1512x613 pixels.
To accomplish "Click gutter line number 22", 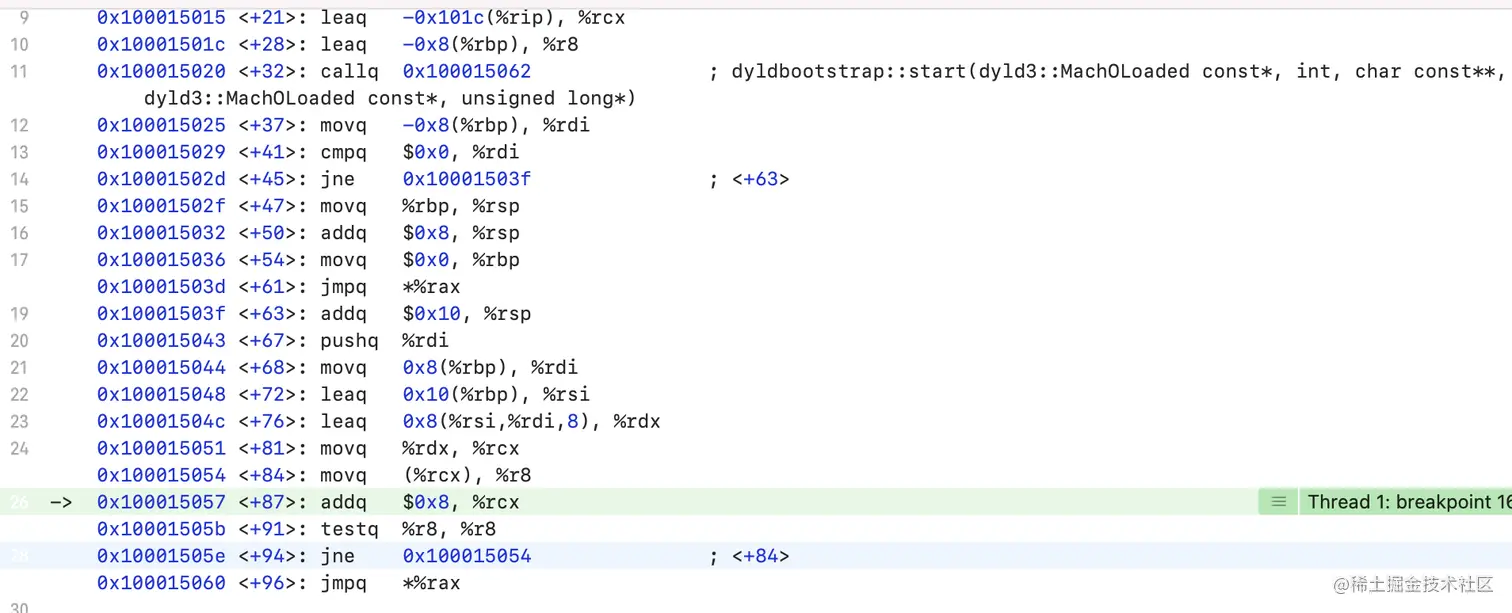I will click(x=19, y=396).
